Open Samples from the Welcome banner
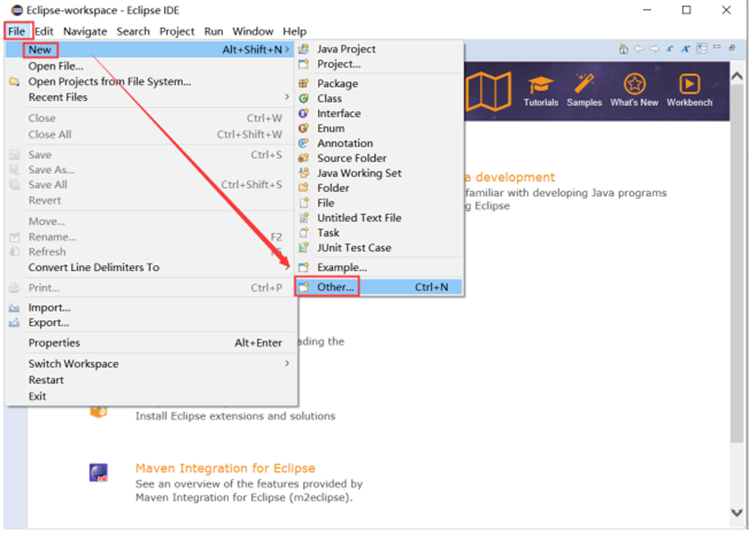 tap(584, 91)
